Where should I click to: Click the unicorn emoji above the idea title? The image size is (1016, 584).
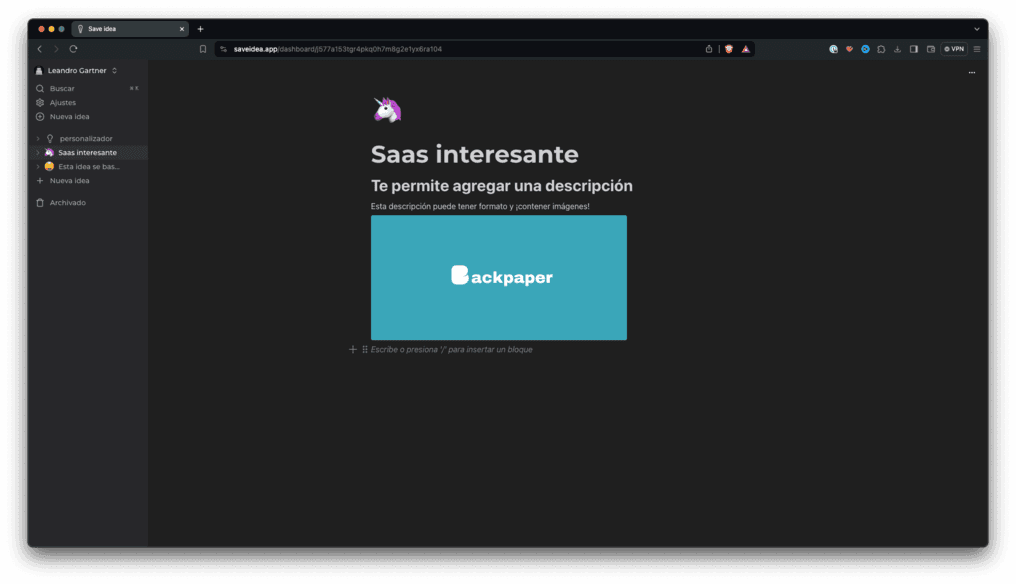[x=387, y=108]
